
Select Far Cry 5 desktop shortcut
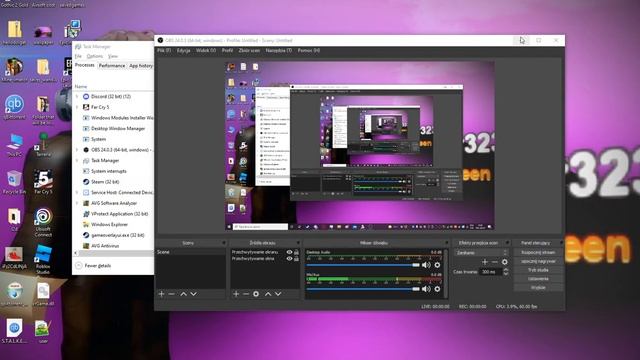point(43,182)
